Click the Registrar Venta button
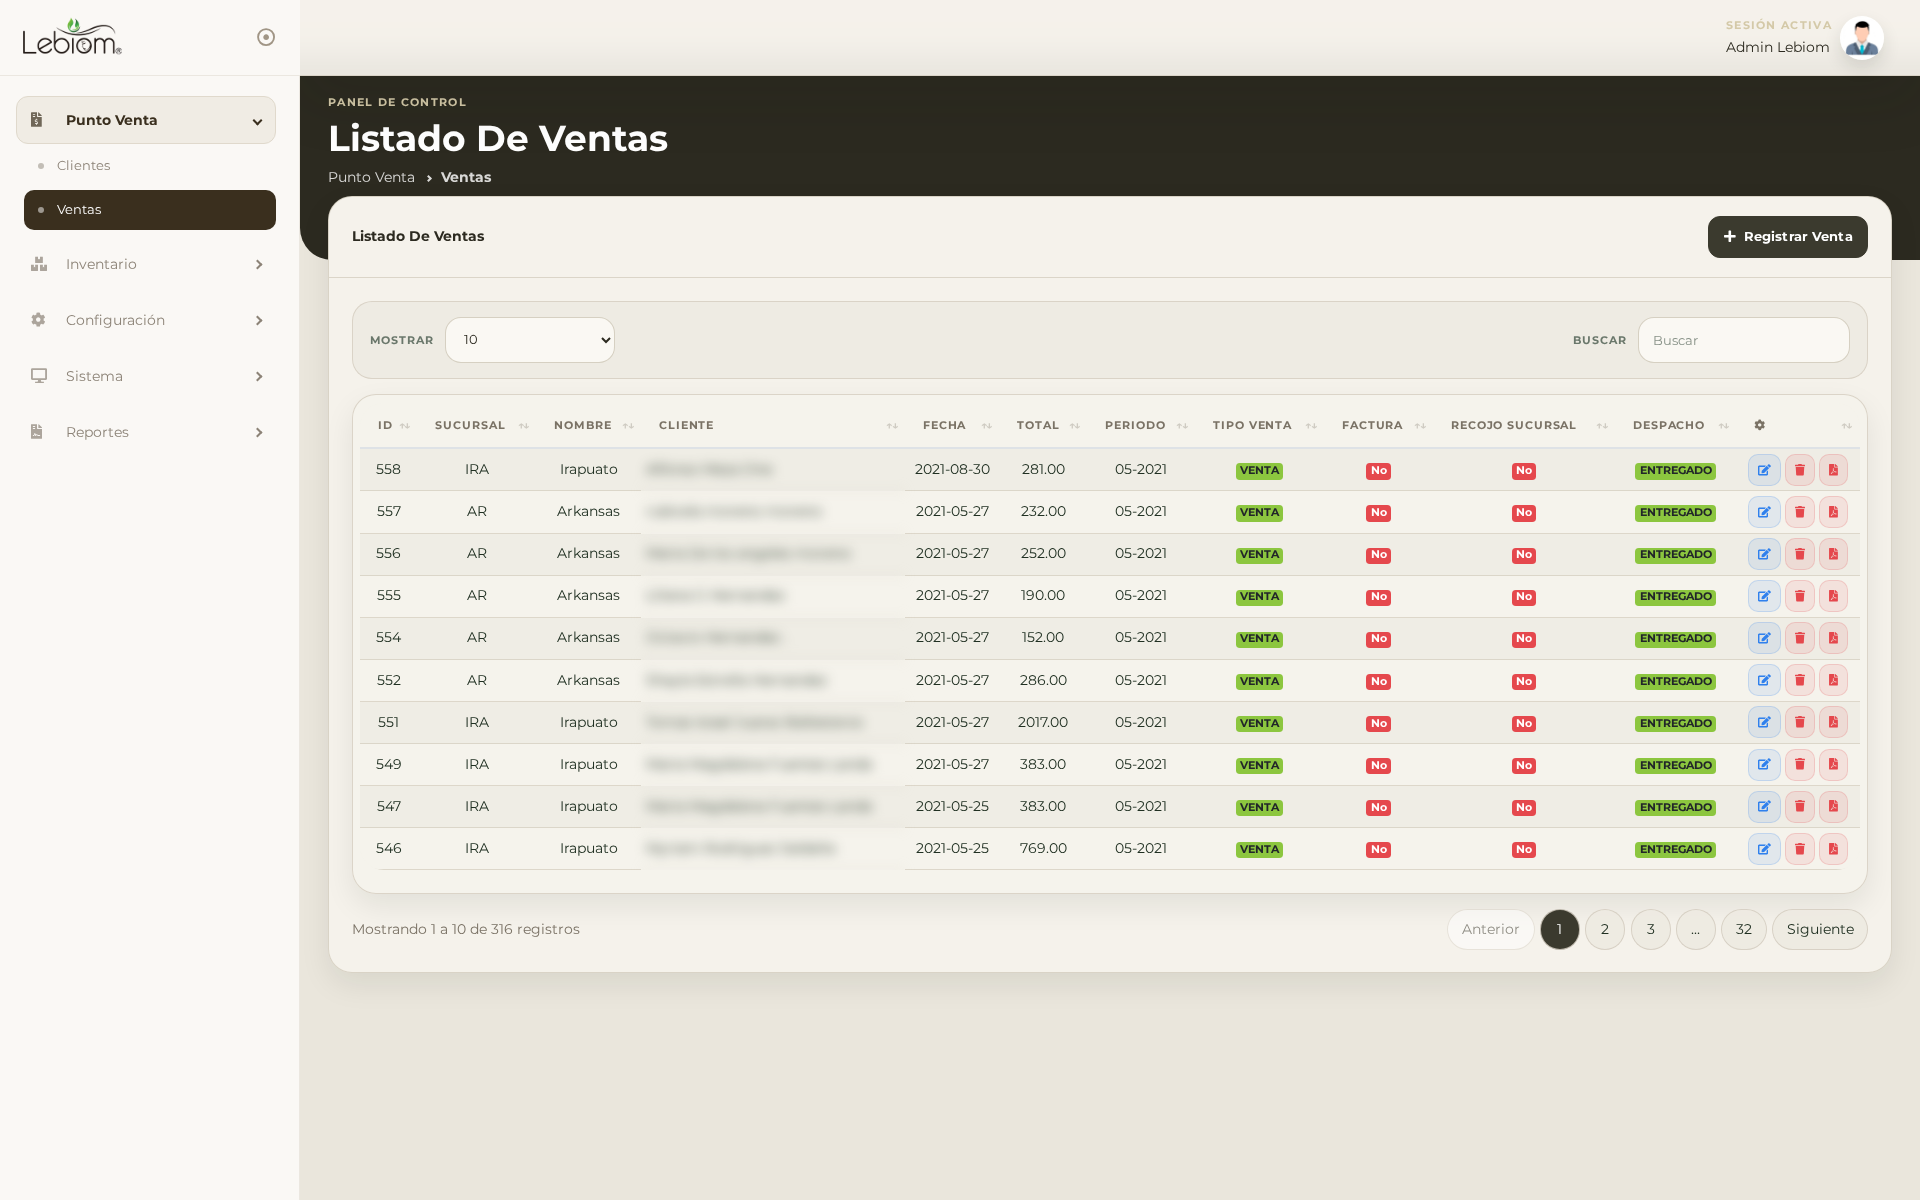Viewport: 1920px width, 1200px height. coord(1787,237)
